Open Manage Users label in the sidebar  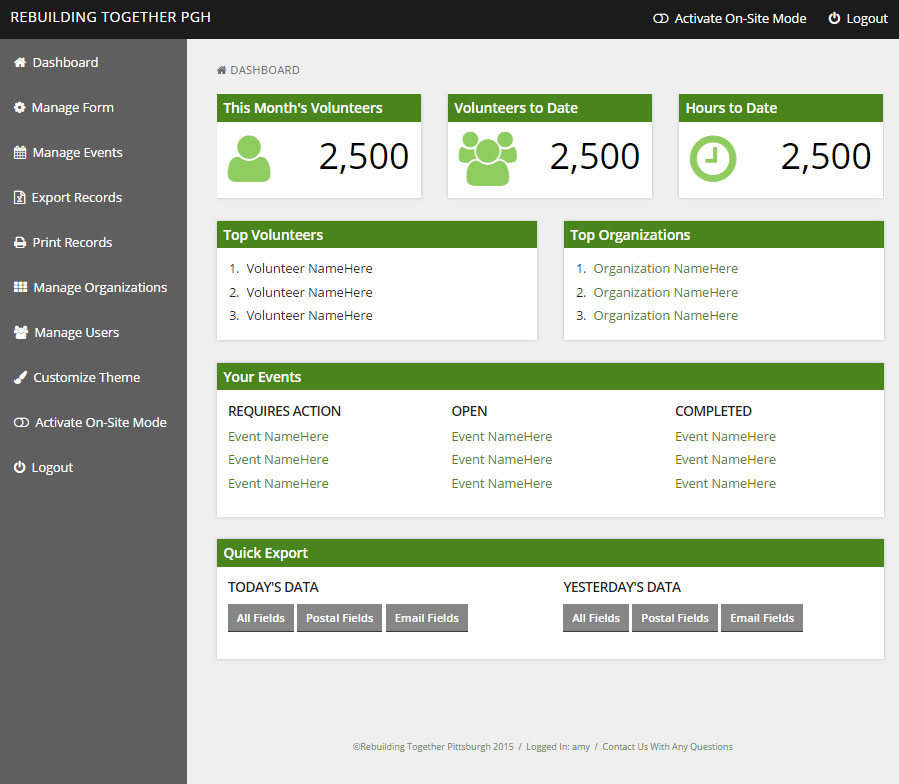pos(77,333)
